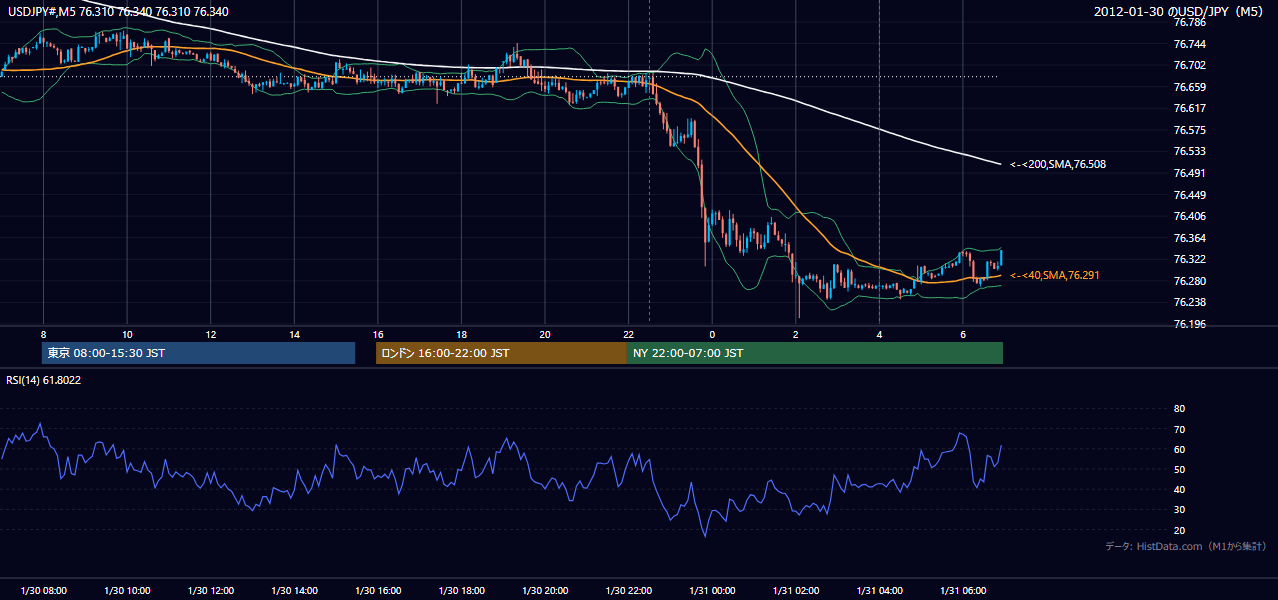
Task: Click bottom time label 1/30 20:00
Action: (x=544, y=591)
